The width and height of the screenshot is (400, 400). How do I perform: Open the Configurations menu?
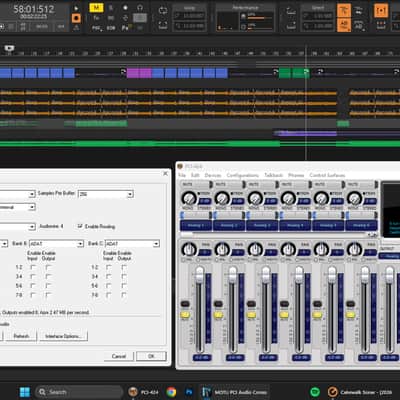(x=243, y=175)
